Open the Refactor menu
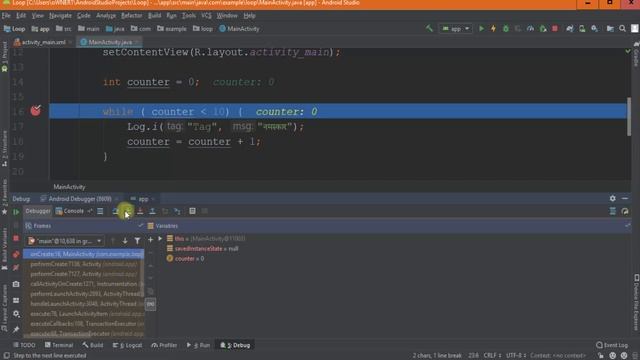 tap(131, 16)
